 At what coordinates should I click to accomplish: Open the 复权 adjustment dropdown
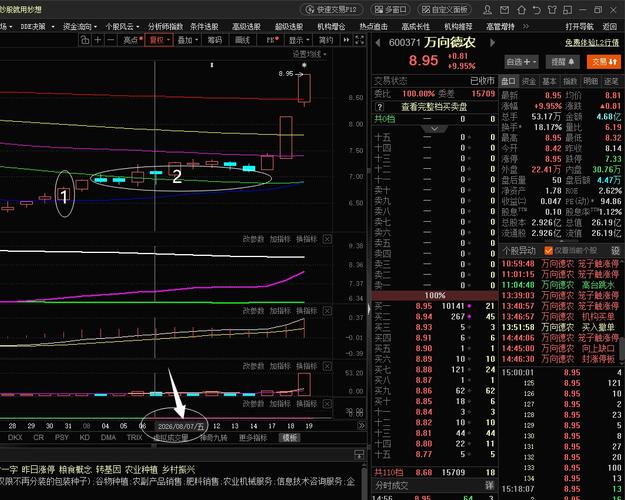pos(159,40)
